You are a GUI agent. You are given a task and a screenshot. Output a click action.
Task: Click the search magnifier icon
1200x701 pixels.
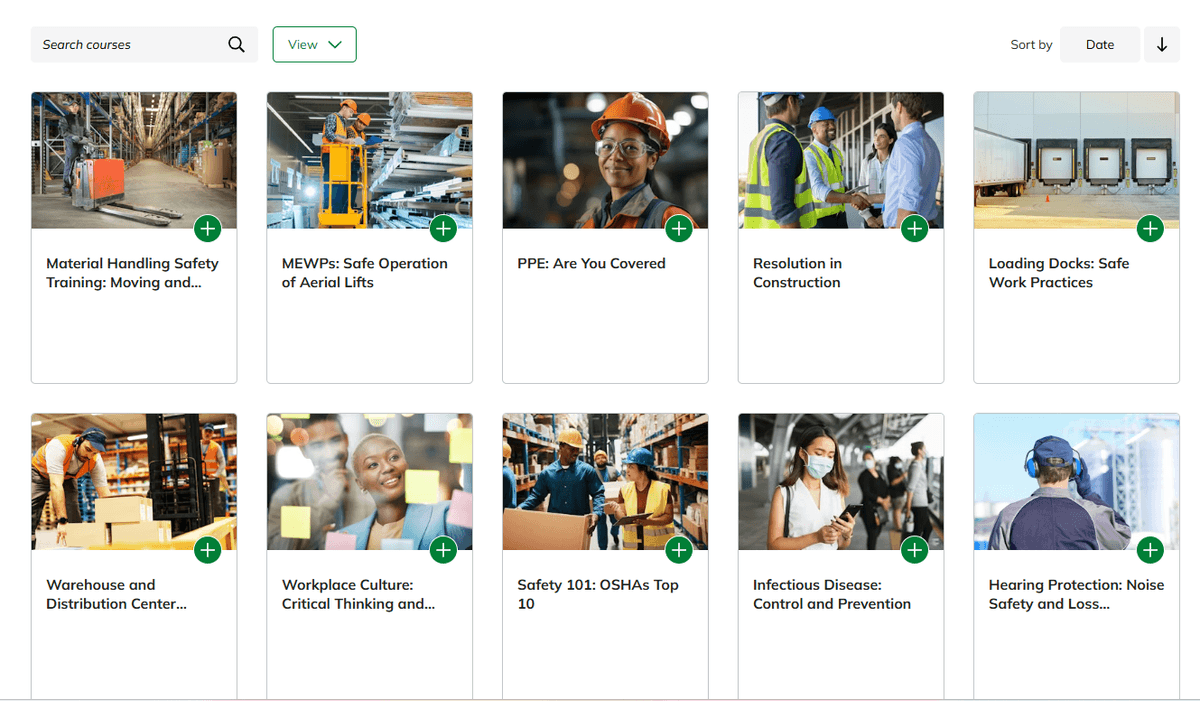(x=236, y=45)
